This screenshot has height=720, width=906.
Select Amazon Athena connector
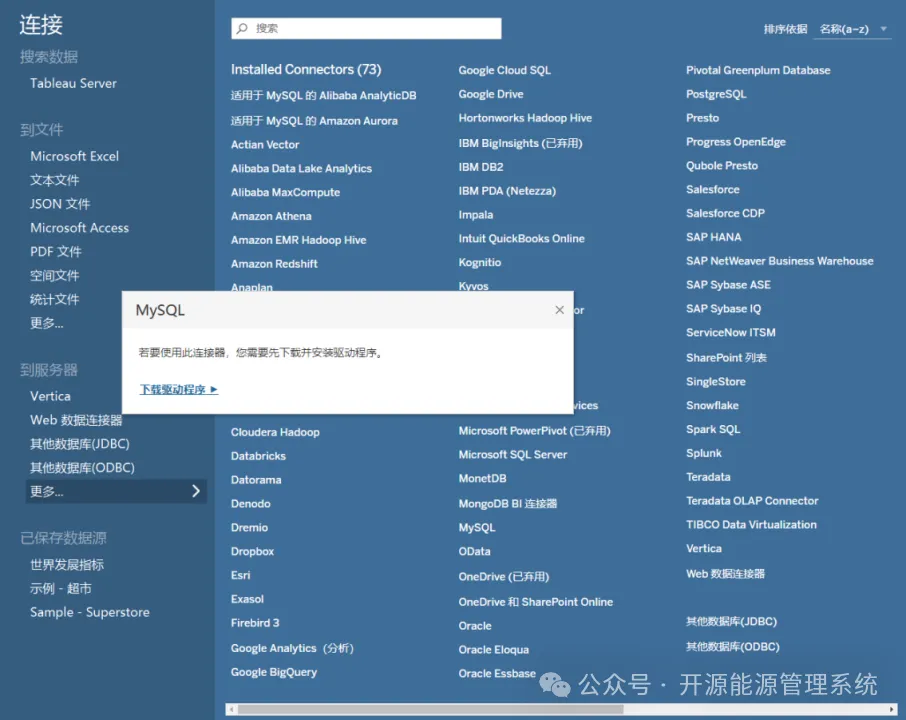pyautogui.click(x=271, y=216)
